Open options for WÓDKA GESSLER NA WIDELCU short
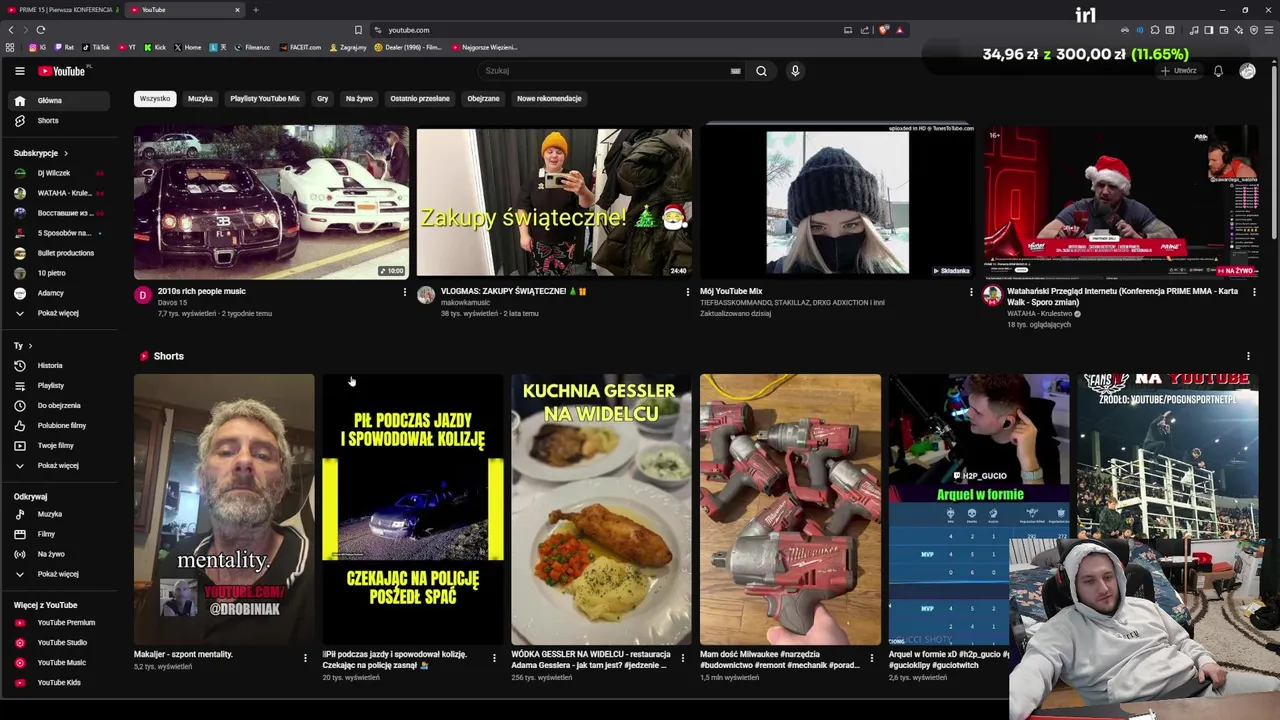 coord(683,657)
